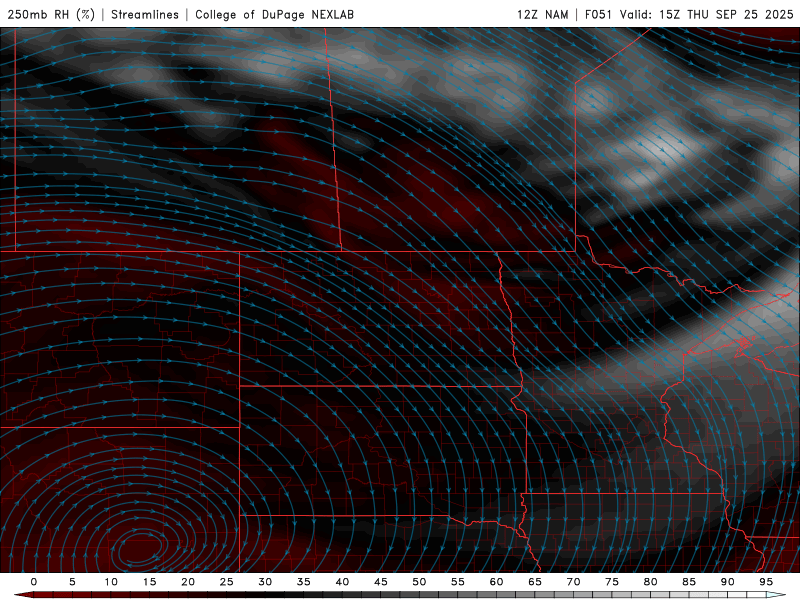This screenshot has width=800, height=600.
Task: Click 'College of DuPage NEXLAB' text
Action: tap(274, 14)
